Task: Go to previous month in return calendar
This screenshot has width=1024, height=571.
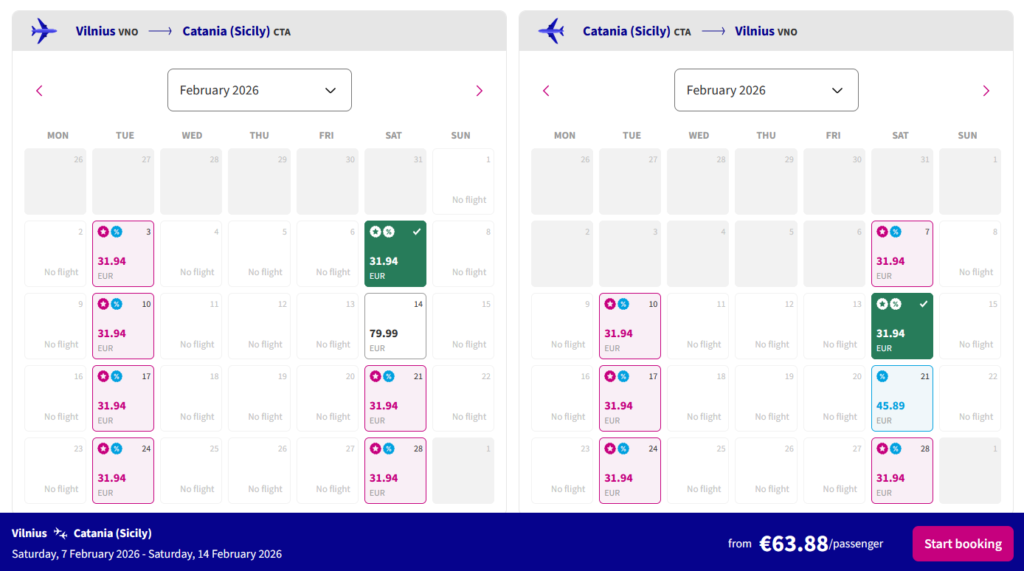Action: 546,90
